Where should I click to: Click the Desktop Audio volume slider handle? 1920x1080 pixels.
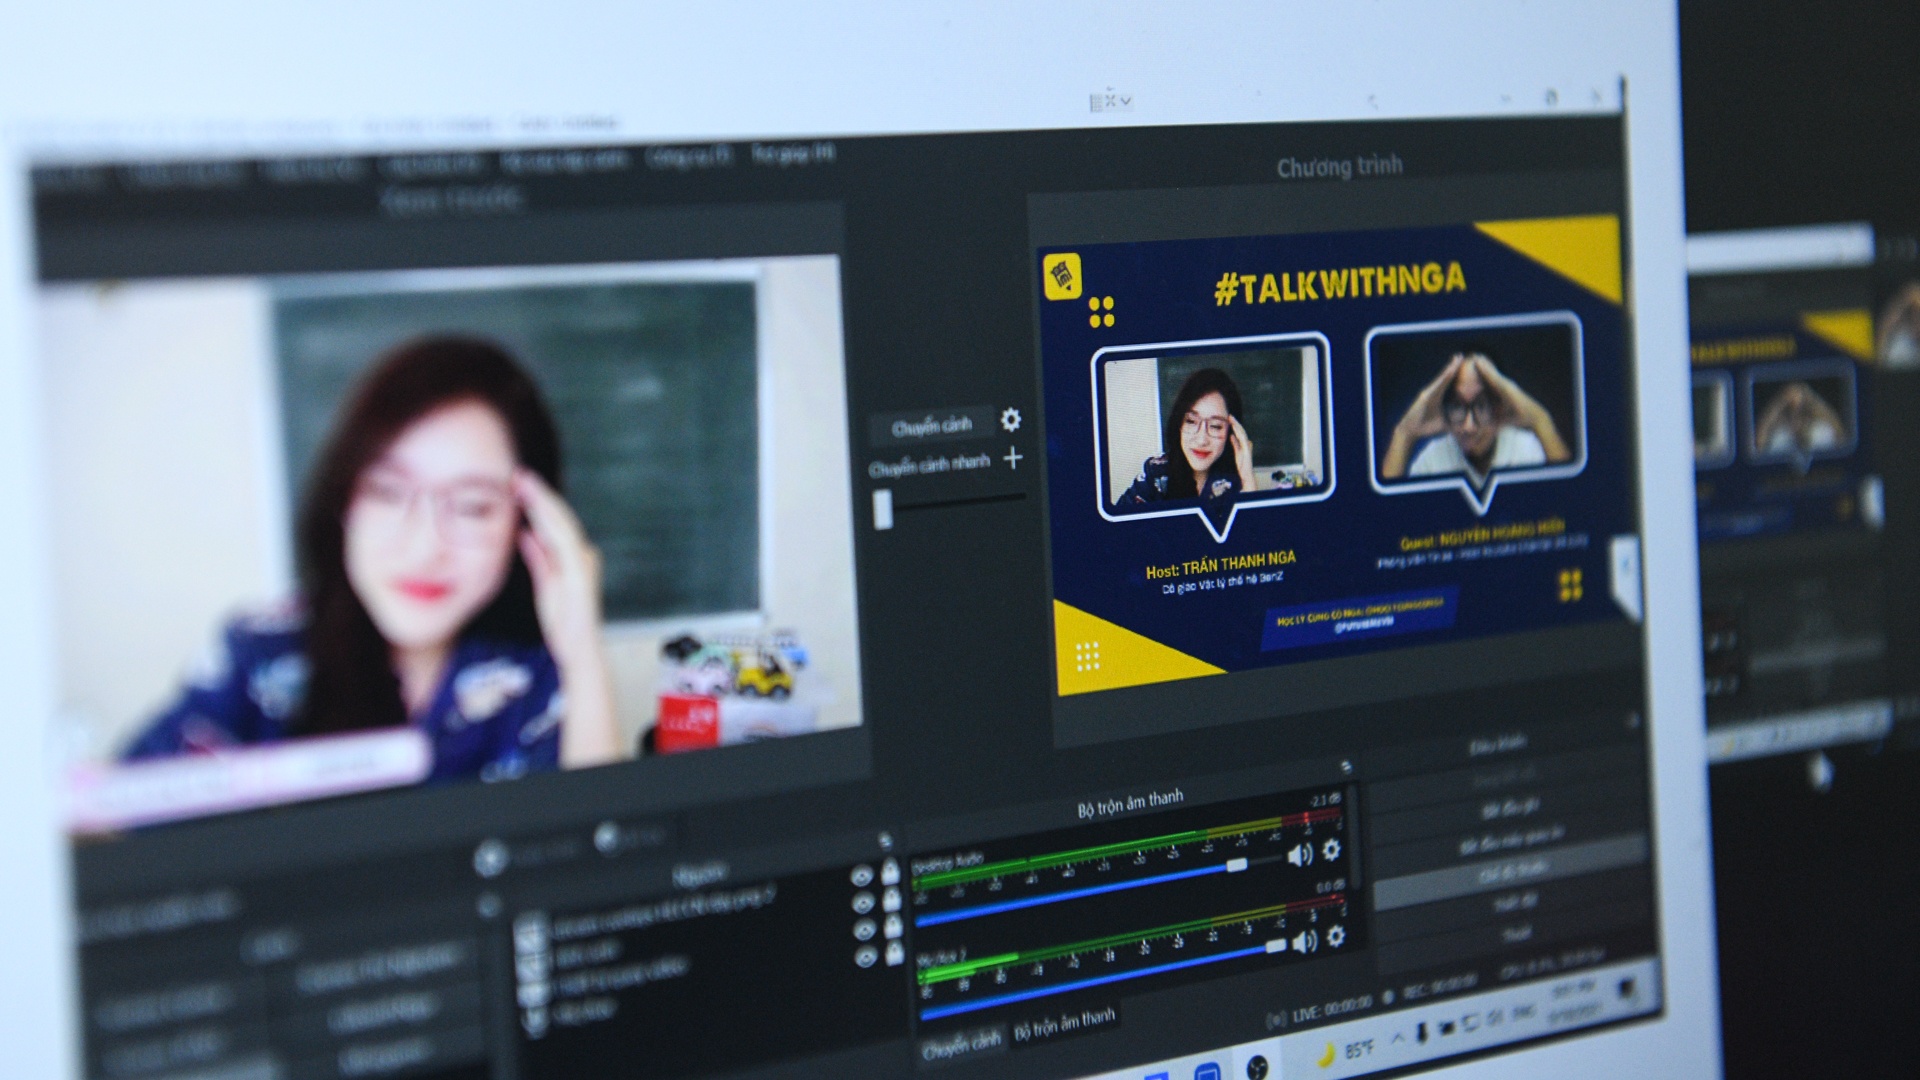(x=1237, y=864)
